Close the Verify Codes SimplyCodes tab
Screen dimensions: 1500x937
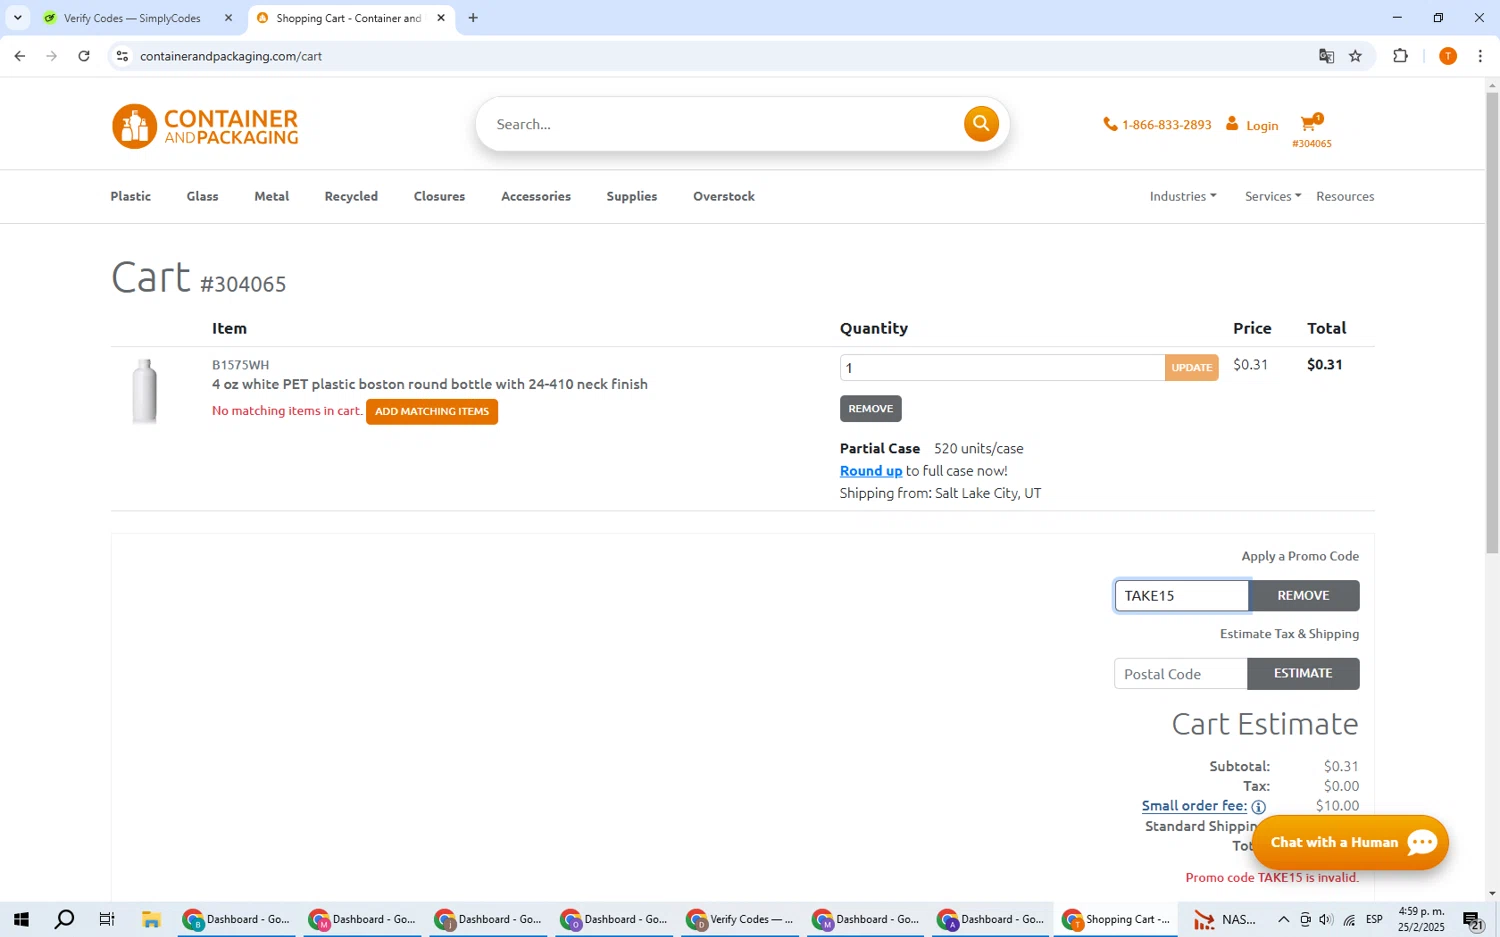click(x=228, y=18)
